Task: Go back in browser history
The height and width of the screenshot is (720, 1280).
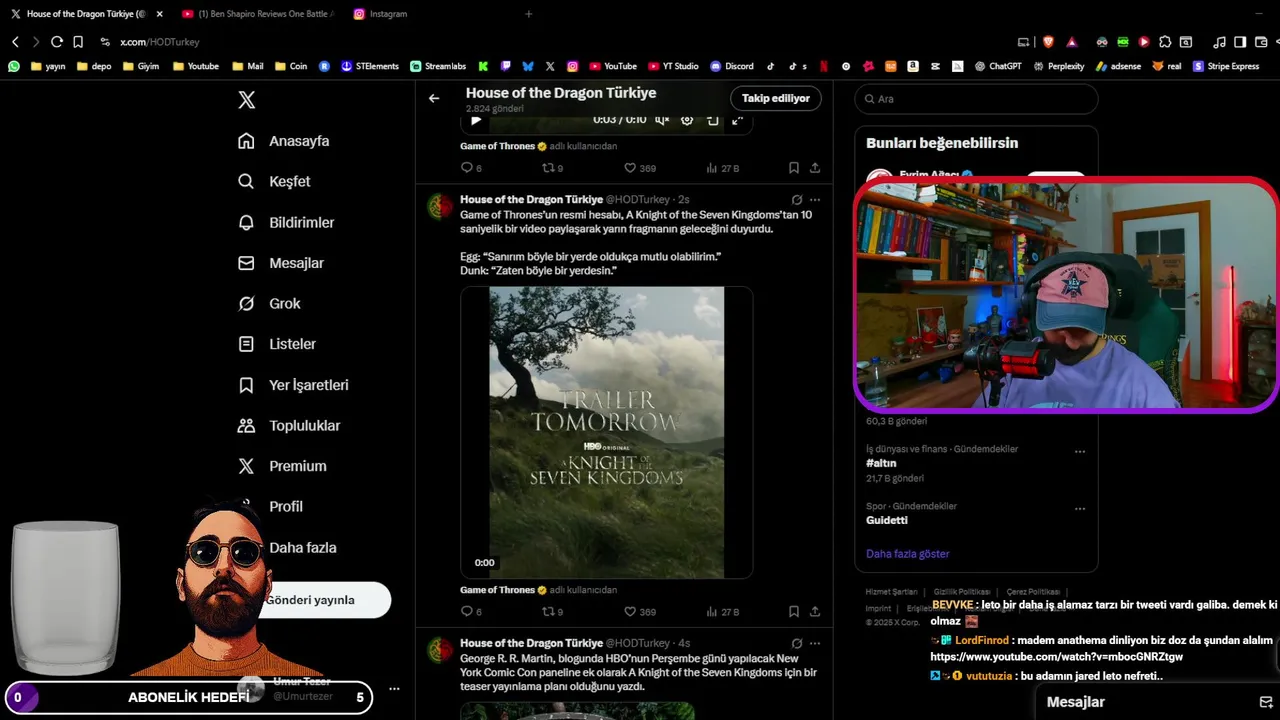Action: 15,42
